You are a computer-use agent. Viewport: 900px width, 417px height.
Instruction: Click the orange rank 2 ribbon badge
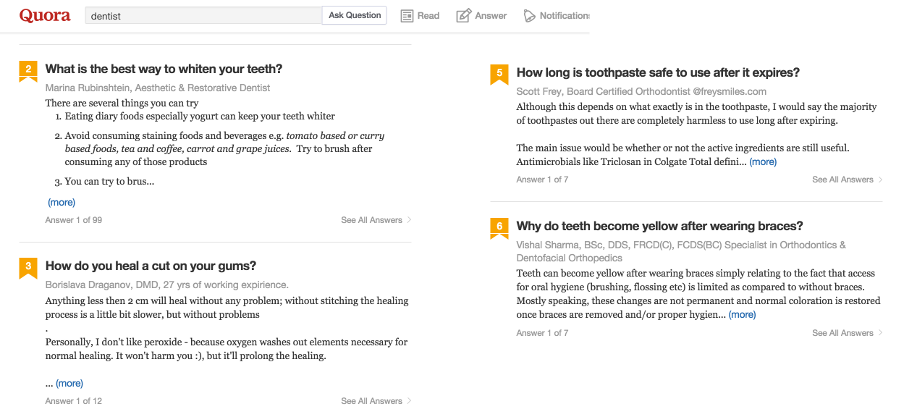(28, 72)
